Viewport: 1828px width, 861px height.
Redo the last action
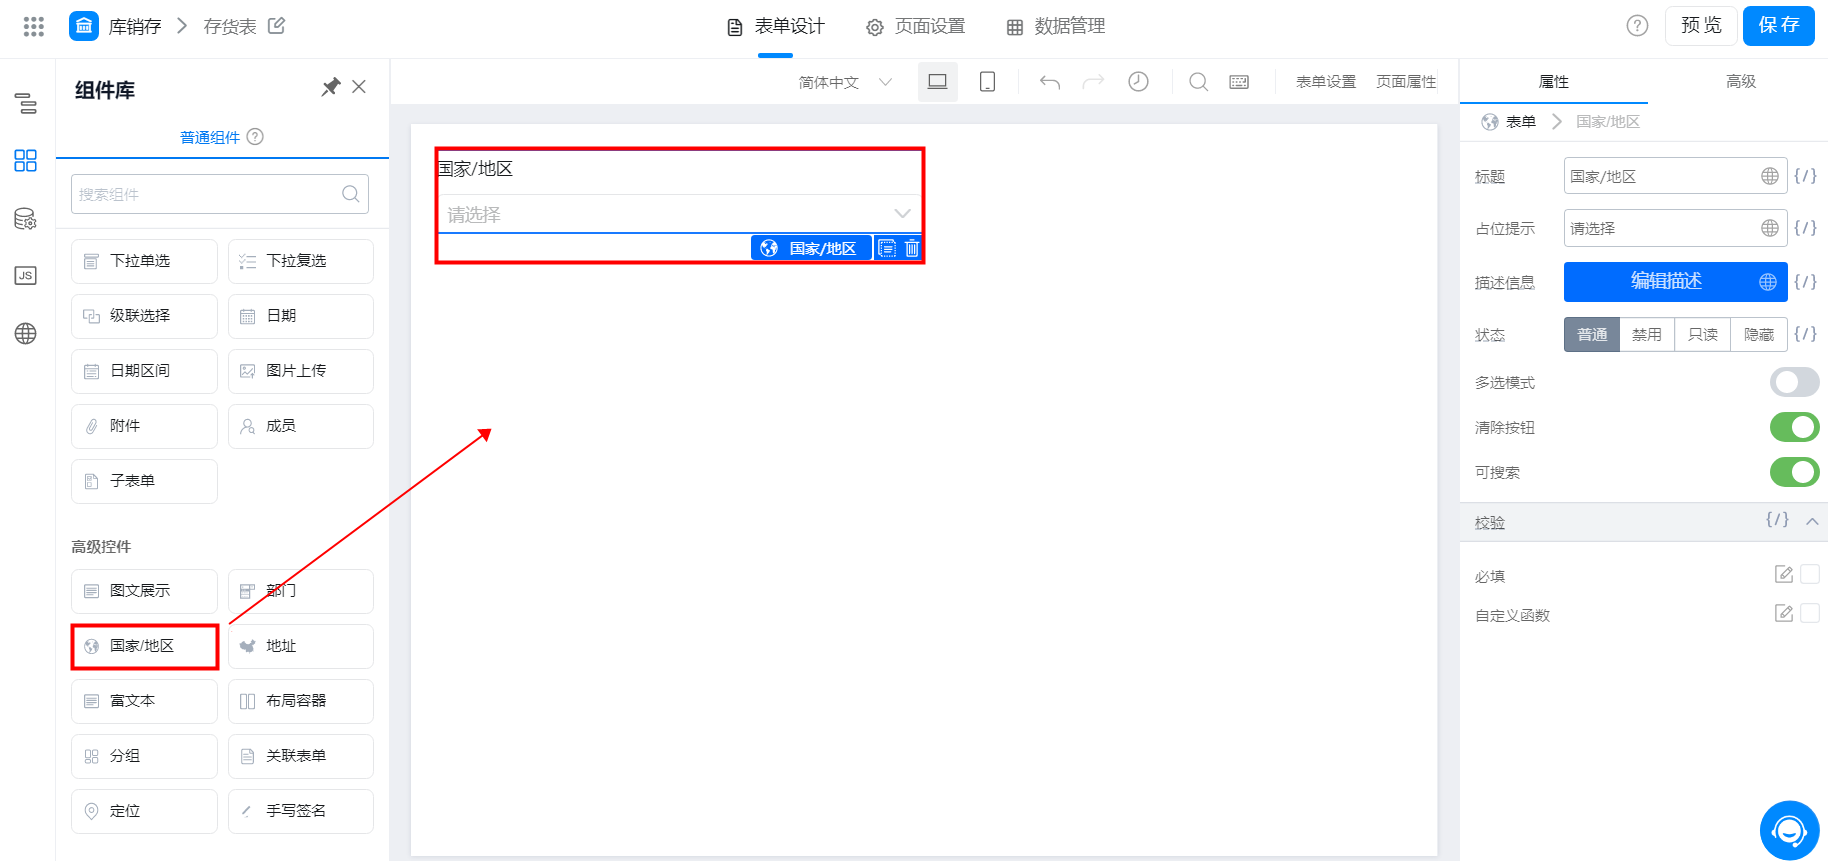click(1094, 82)
